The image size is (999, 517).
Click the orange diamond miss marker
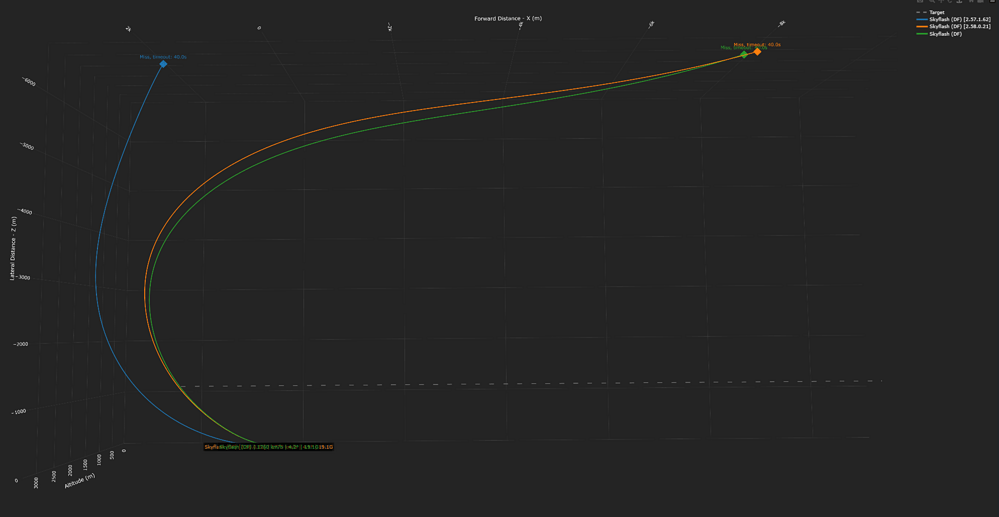click(x=757, y=52)
